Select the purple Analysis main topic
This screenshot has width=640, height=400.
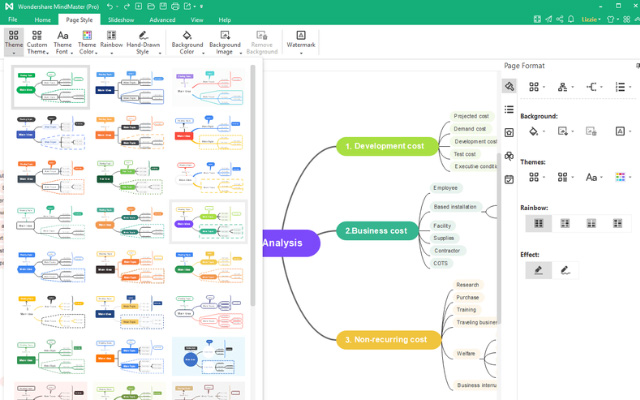point(291,243)
